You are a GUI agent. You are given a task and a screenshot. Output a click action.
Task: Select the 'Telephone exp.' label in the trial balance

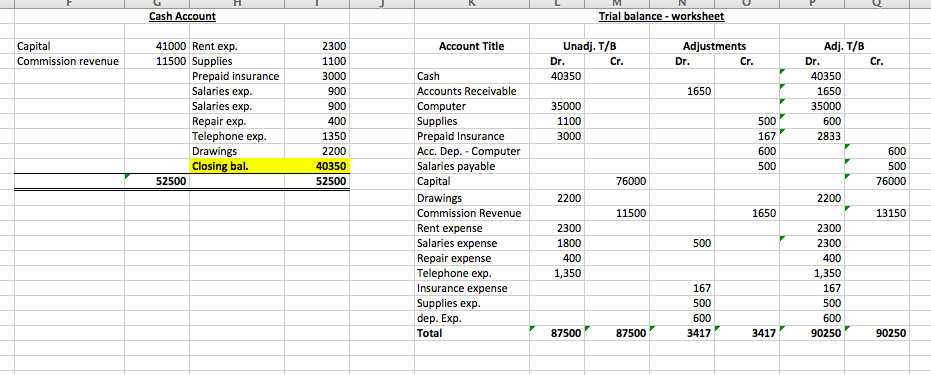471,273
